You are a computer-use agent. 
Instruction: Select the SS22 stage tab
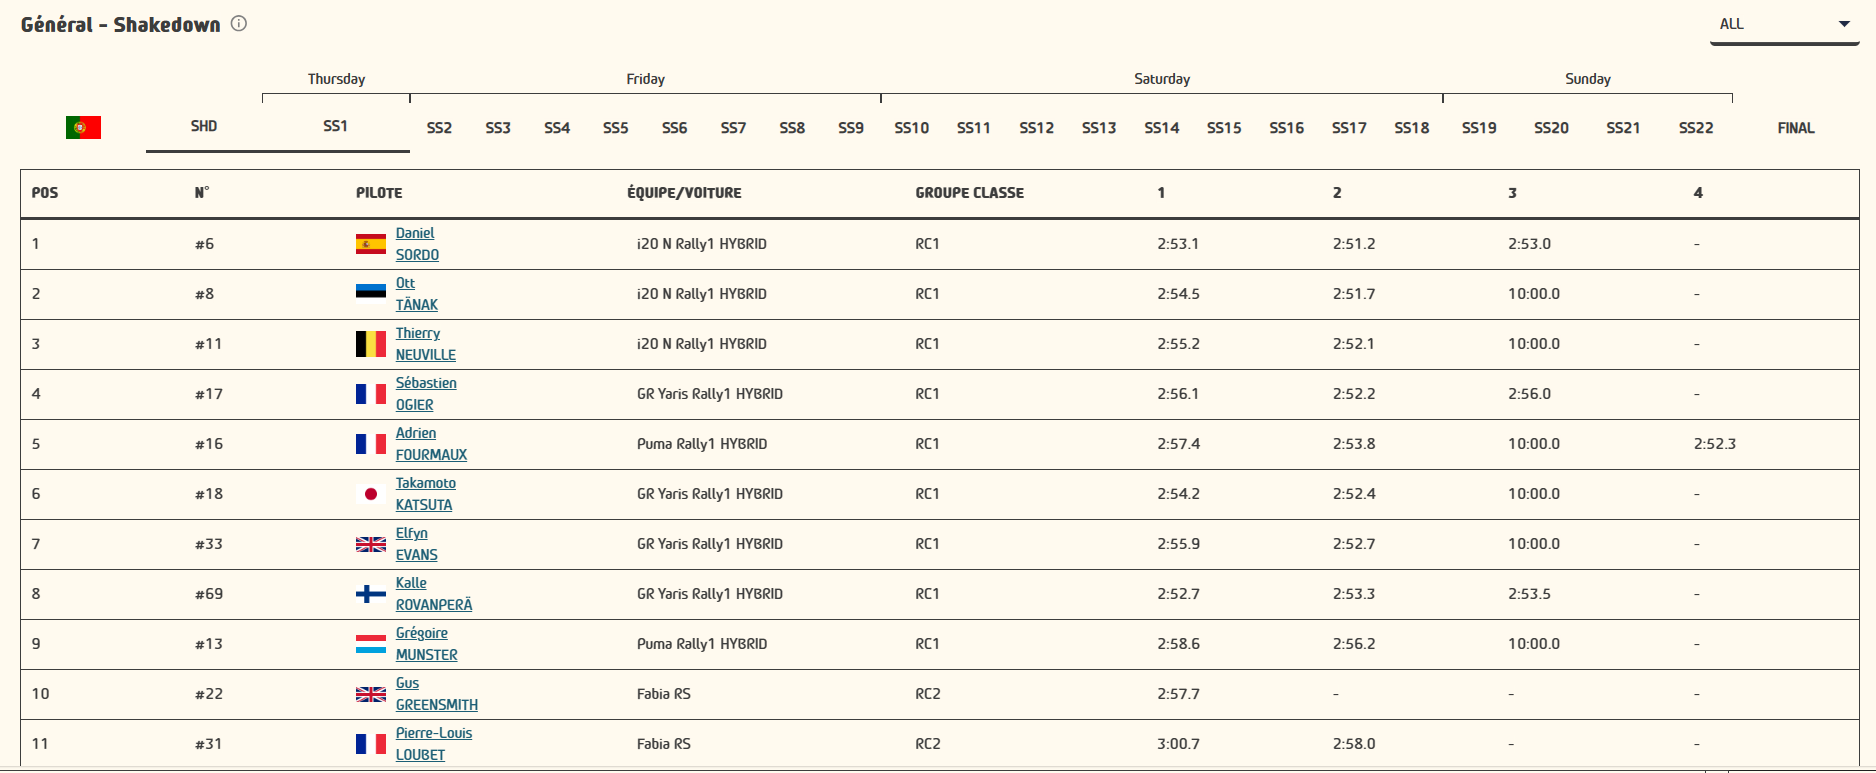point(1696,128)
